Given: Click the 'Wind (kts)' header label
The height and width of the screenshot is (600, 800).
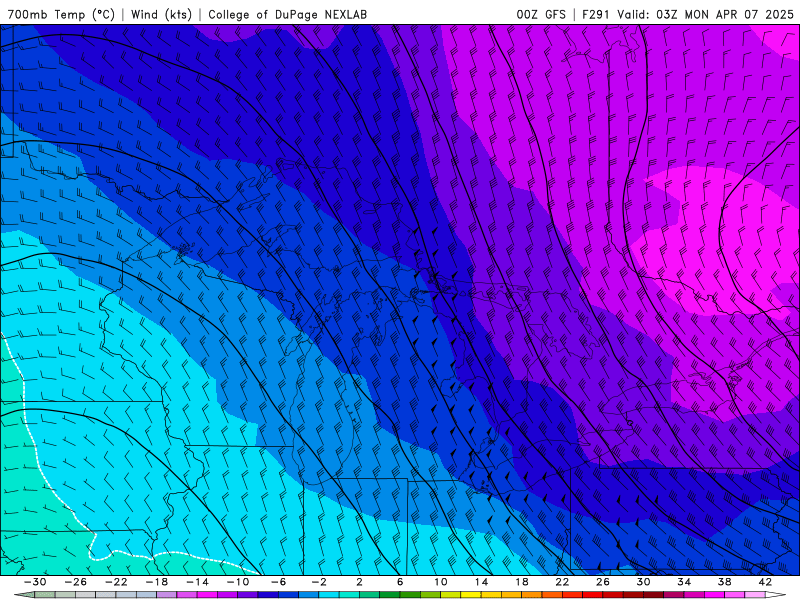Looking at the screenshot, I should pyautogui.click(x=161, y=14).
